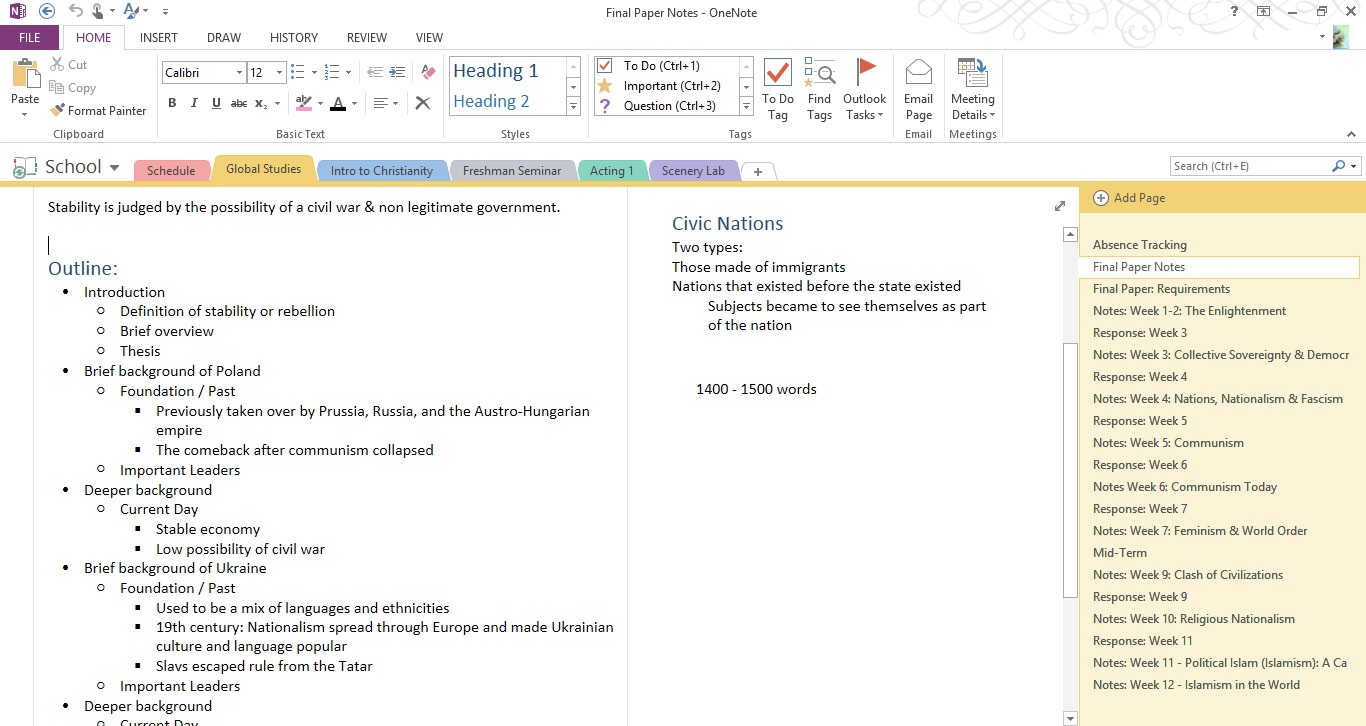Toggle Italic formatting
Viewport: 1366px width, 726px height.
pos(194,103)
